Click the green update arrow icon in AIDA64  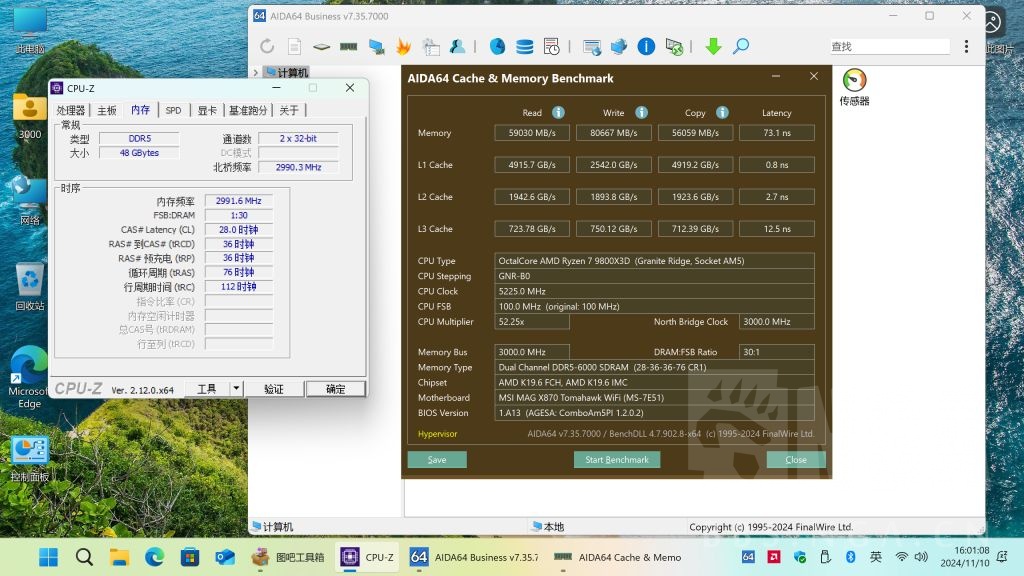(x=713, y=46)
